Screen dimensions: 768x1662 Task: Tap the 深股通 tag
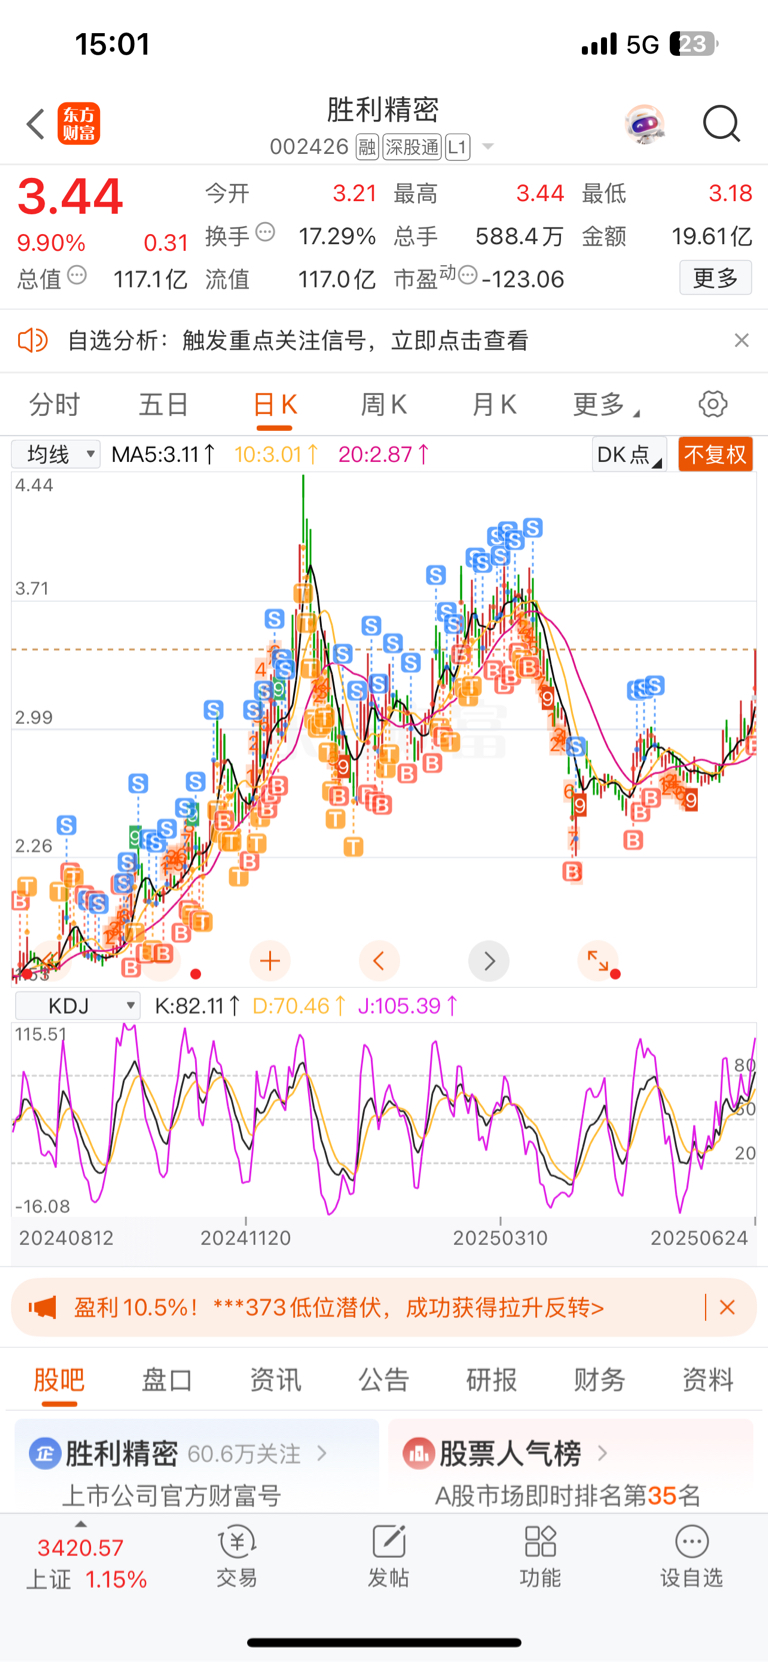coord(412,147)
